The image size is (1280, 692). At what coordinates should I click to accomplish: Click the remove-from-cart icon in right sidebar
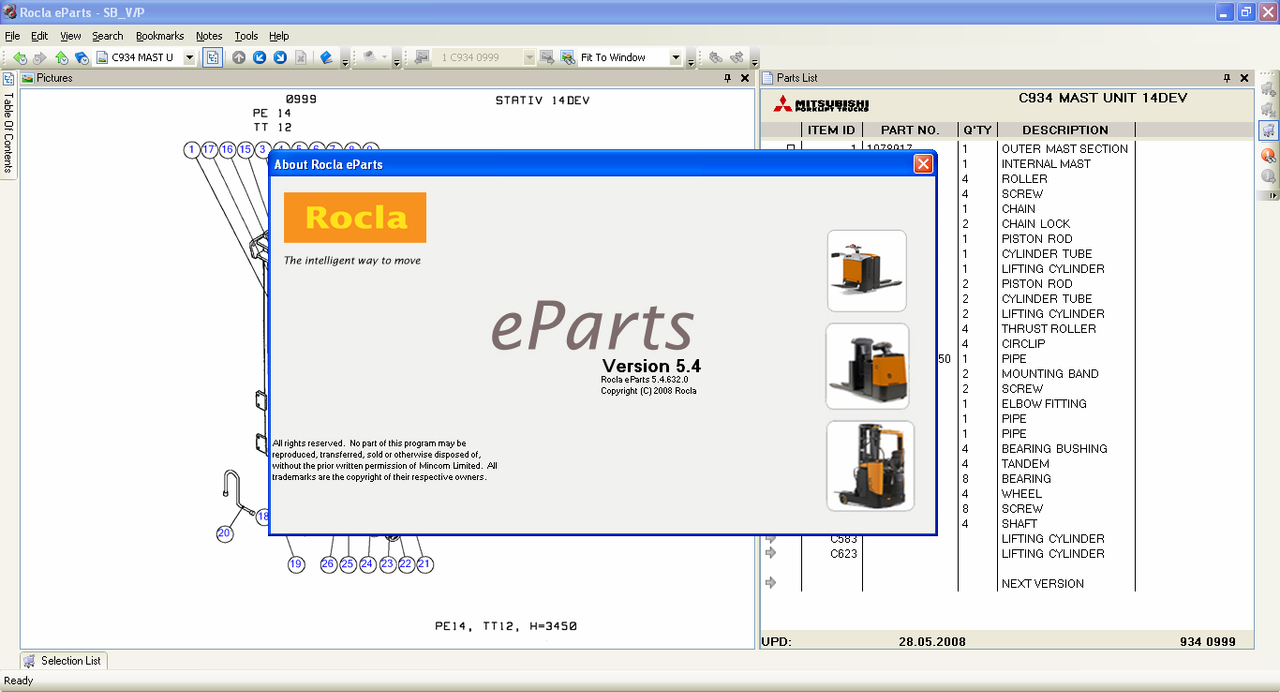pyautogui.click(x=1268, y=108)
